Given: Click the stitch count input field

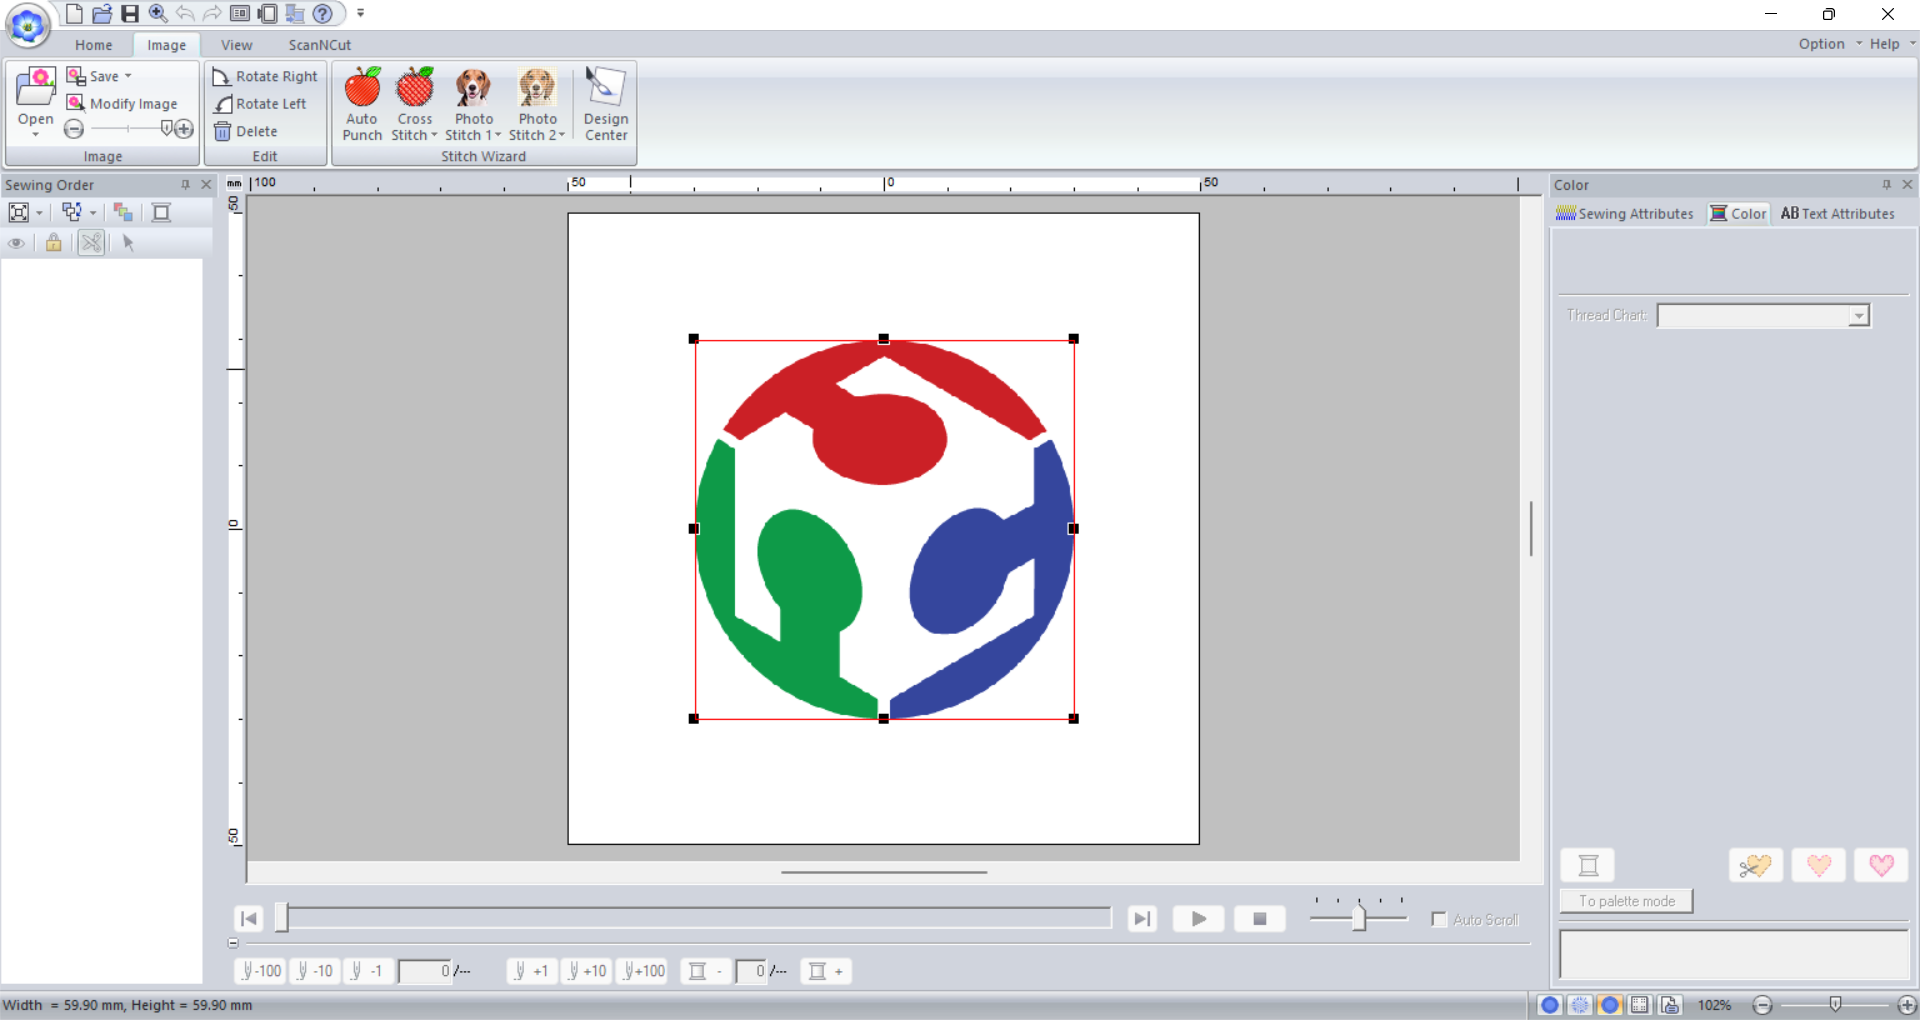Looking at the screenshot, I should [x=426, y=971].
